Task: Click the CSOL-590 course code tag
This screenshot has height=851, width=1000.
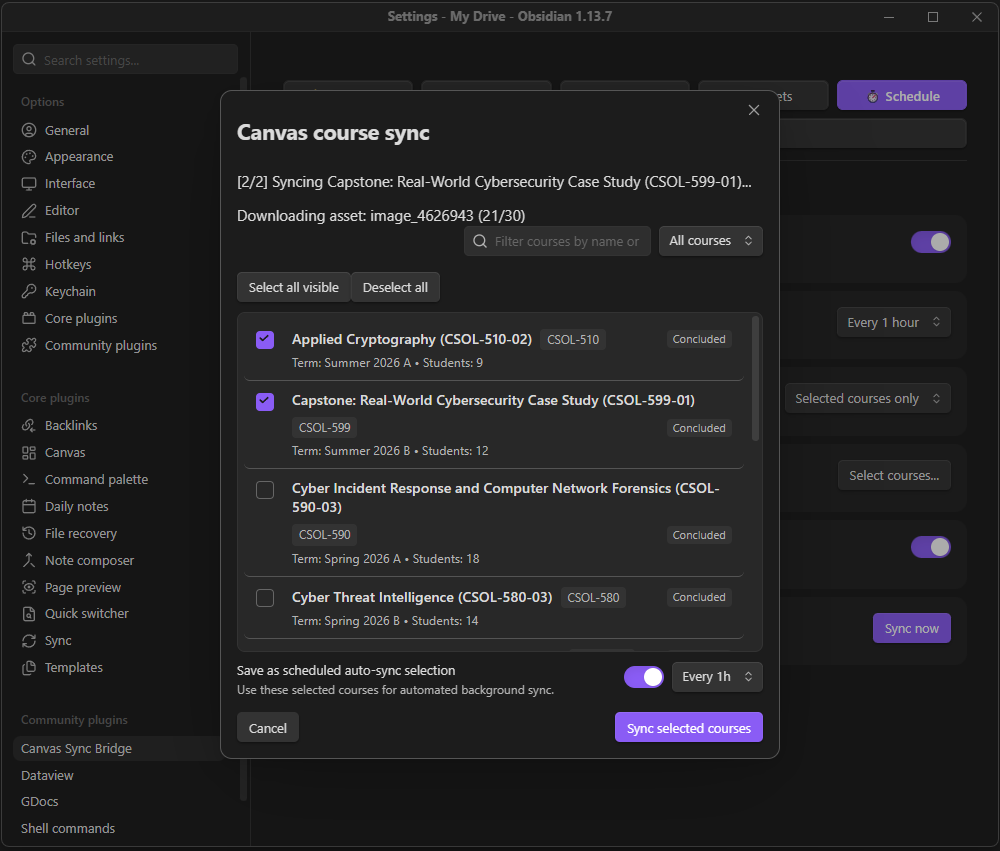Action: 325,535
